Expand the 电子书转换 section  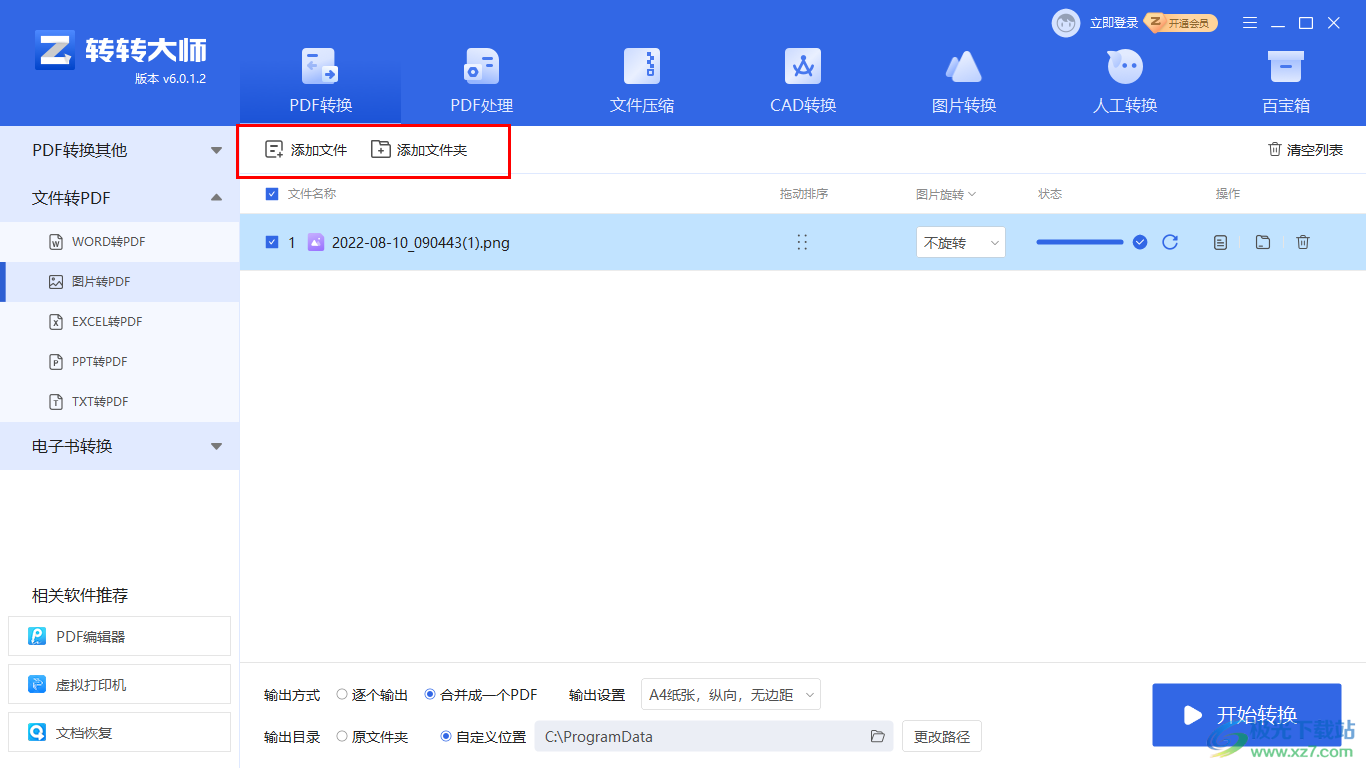pos(119,446)
